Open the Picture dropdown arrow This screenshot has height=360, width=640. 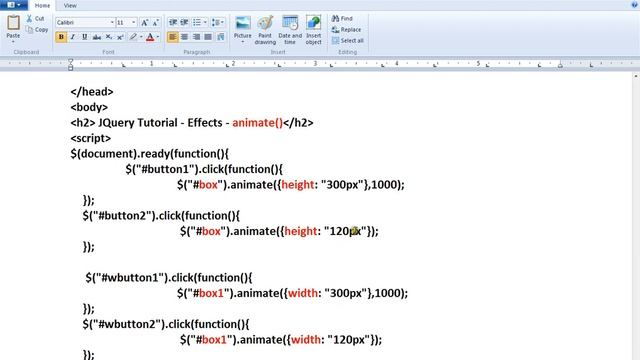(x=242, y=42)
